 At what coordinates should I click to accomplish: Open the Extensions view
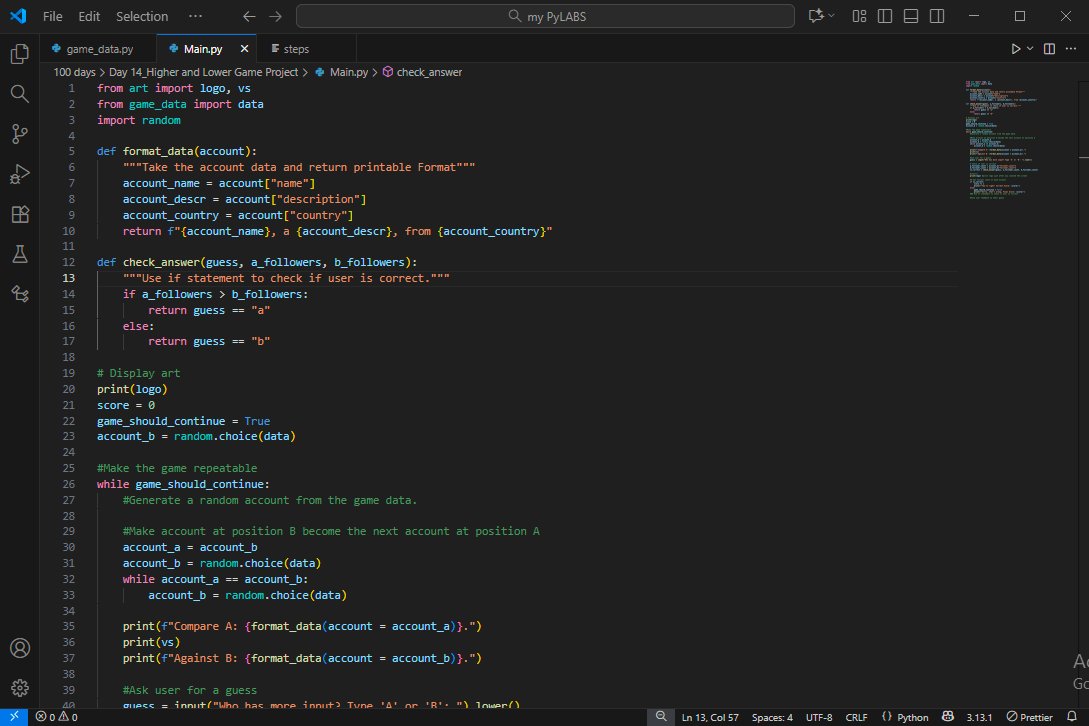click(x=19, y=214)
